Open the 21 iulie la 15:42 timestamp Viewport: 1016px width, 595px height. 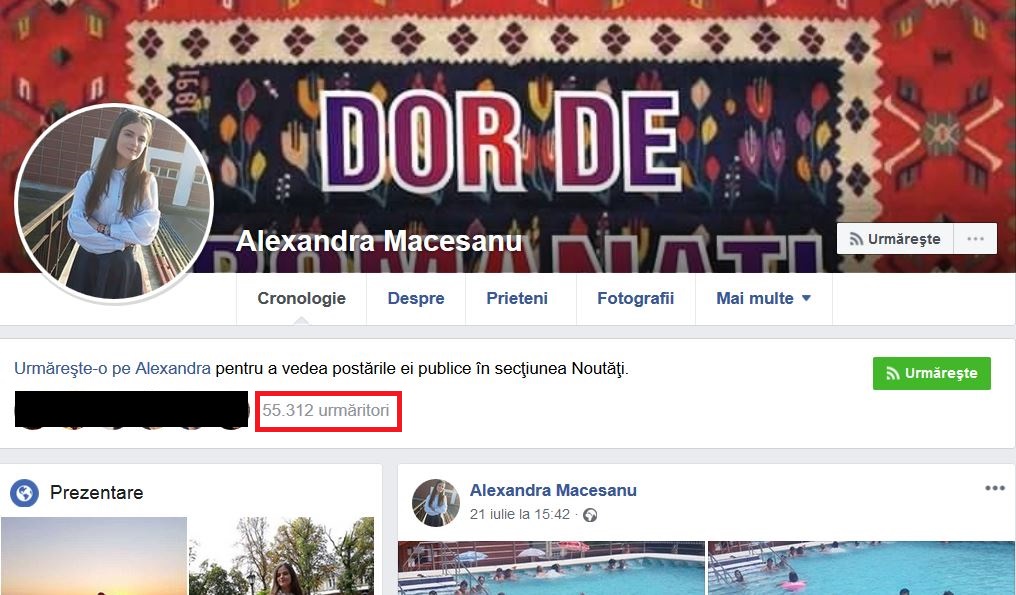point(520,515)
